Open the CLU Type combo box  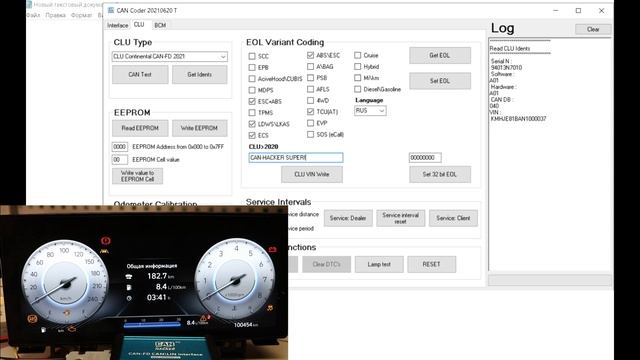[170, 56]
